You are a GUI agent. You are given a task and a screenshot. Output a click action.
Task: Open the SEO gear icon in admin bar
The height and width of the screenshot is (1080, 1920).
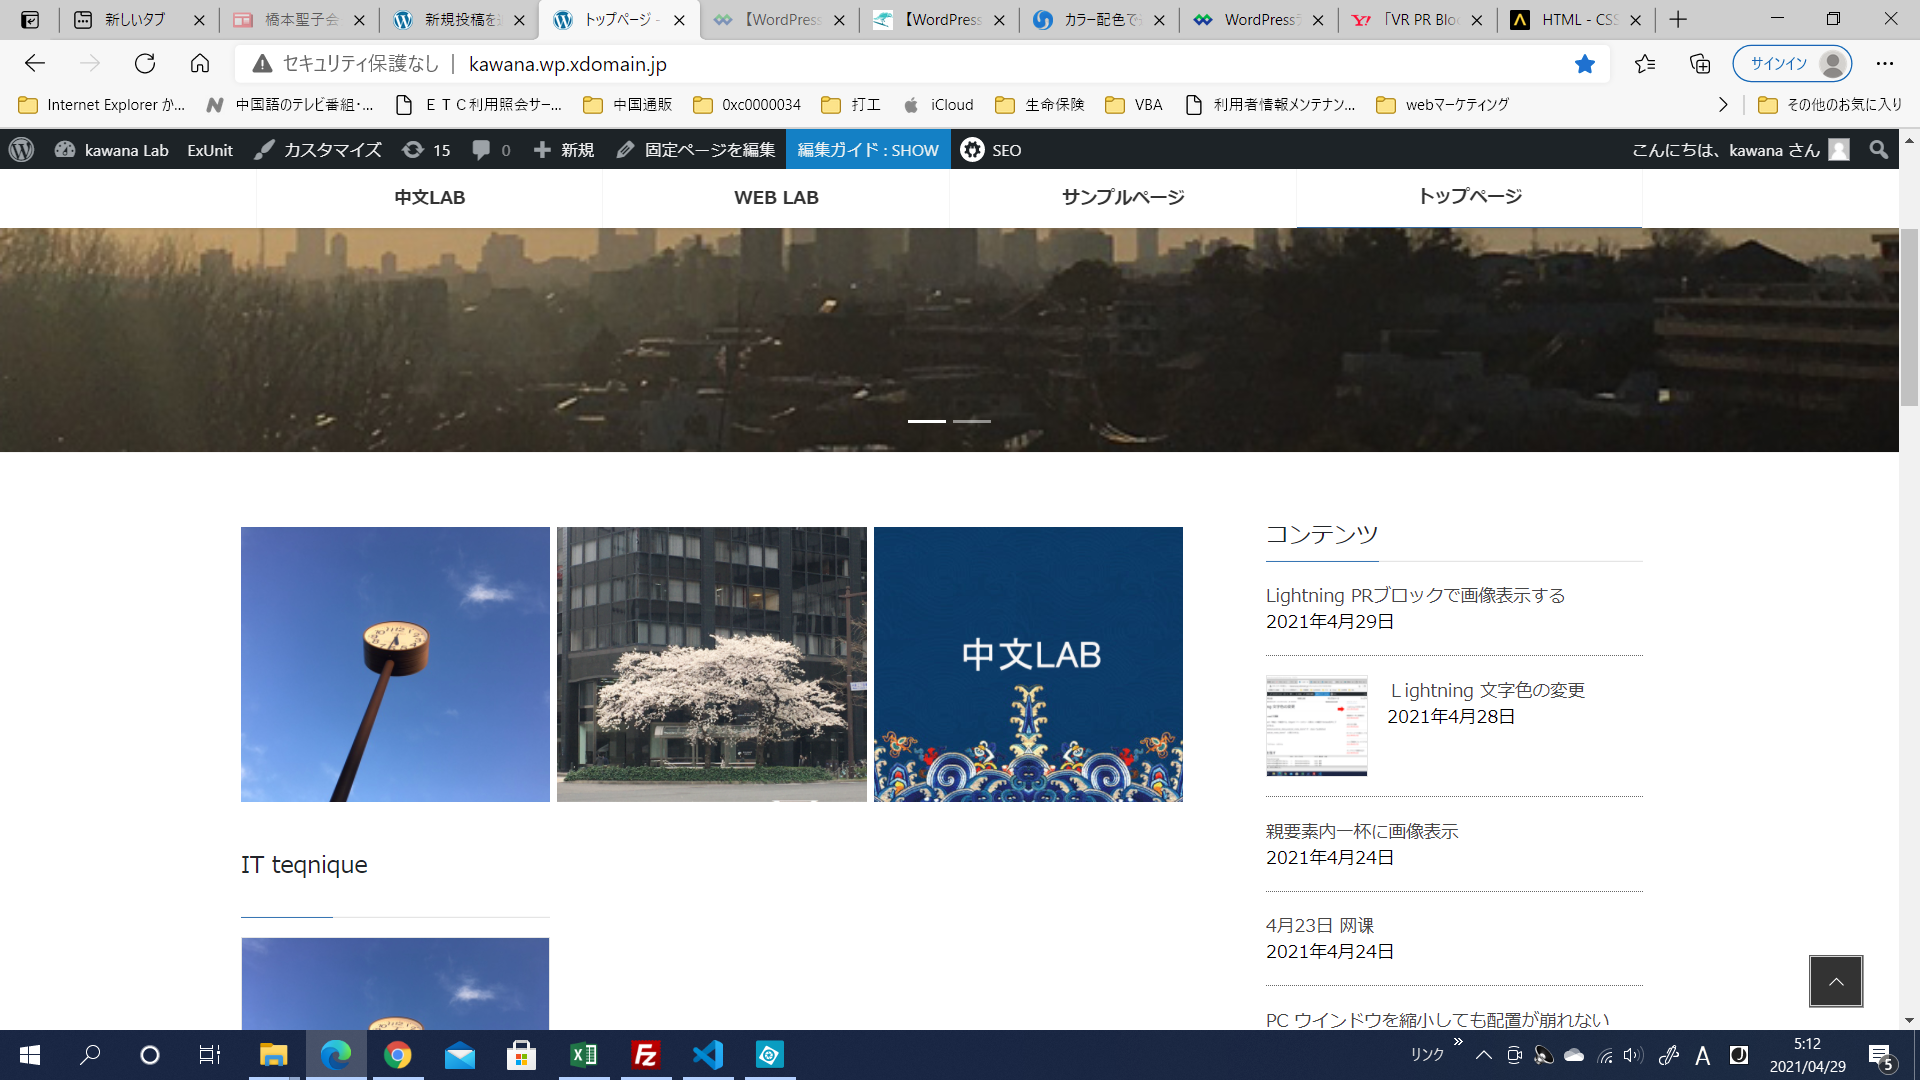[971, 150]
